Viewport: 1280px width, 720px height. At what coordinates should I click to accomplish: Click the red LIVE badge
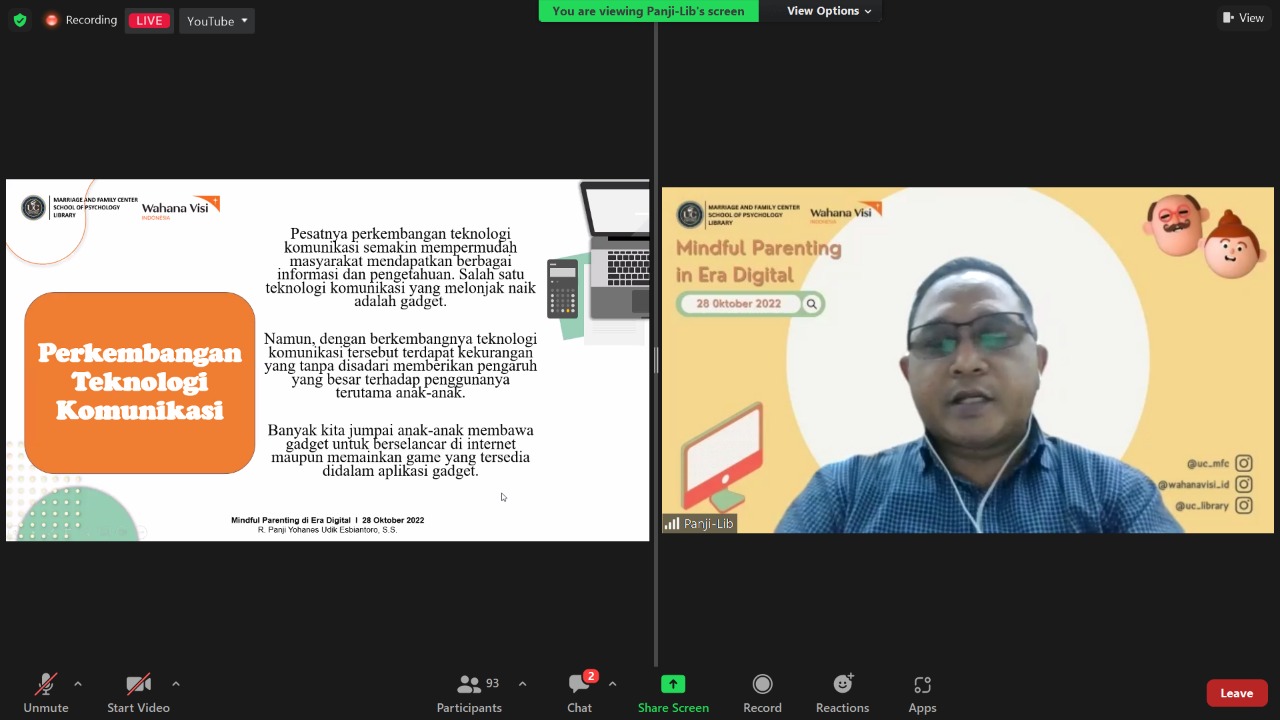click(149, 21)
